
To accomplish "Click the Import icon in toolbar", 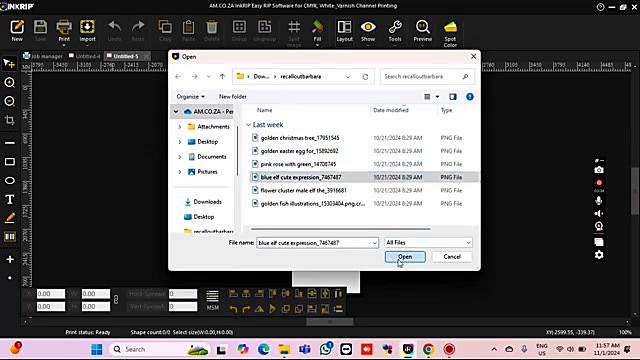I will [87, 27].
